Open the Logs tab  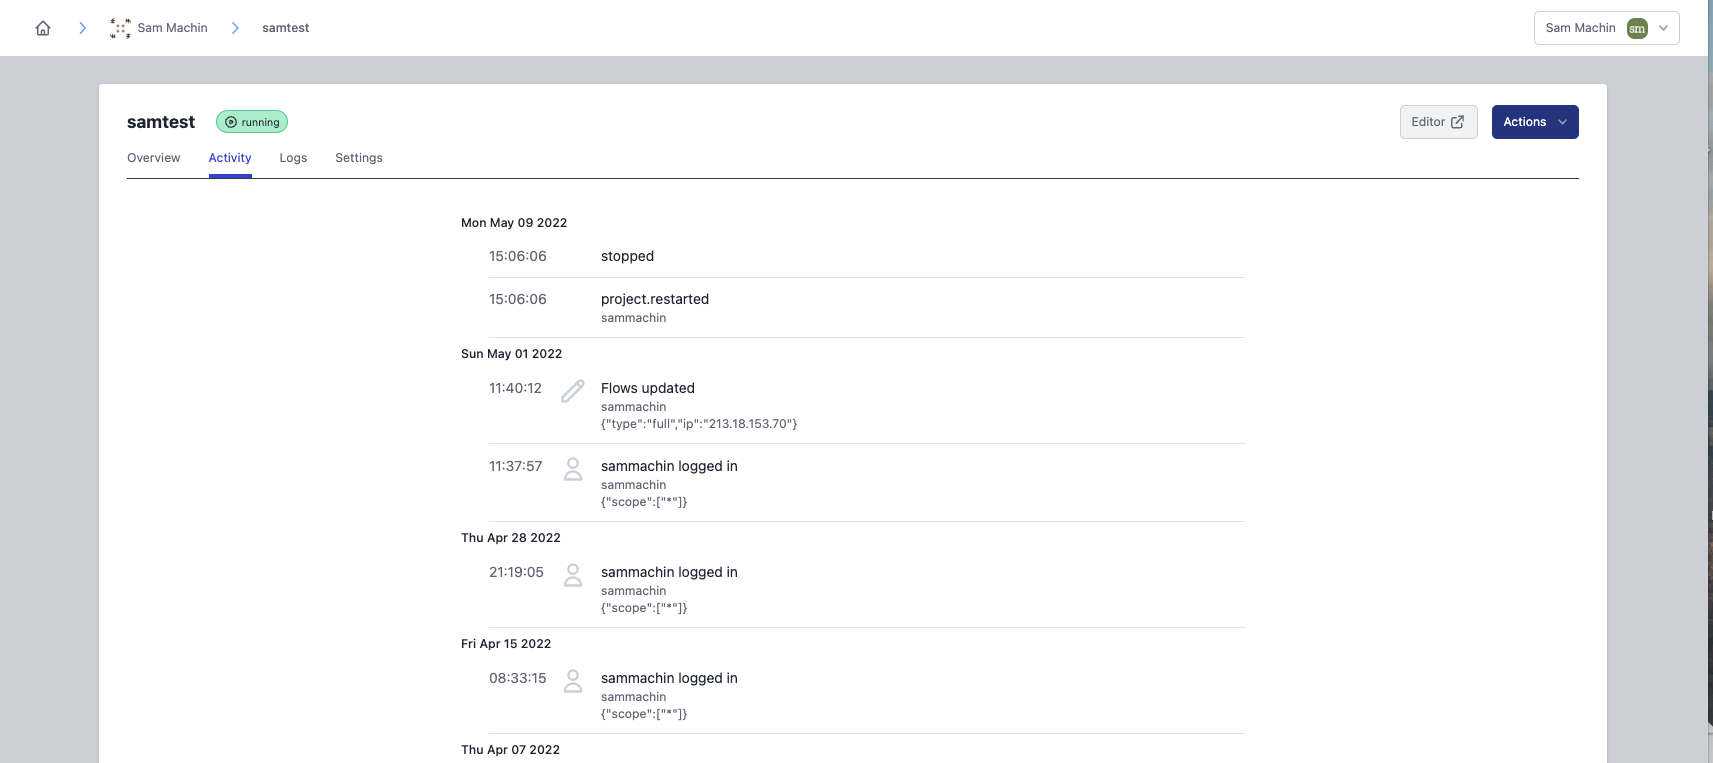pyautogui.click(x=293, y=158)
